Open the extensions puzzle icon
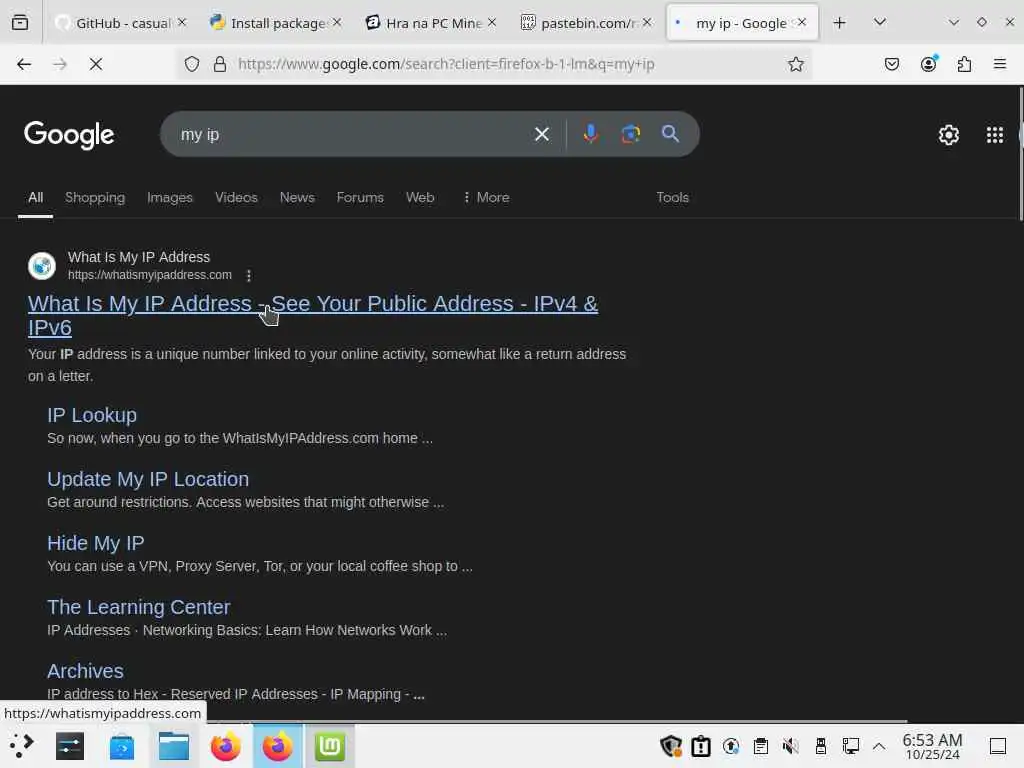 click(965, 64)
